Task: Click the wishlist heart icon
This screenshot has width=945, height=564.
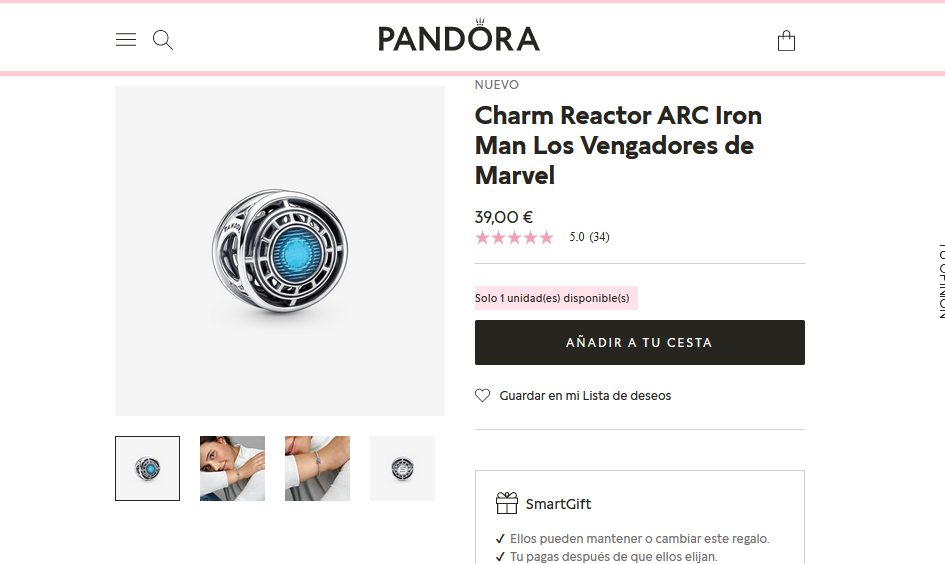Action: coord(482,395)
